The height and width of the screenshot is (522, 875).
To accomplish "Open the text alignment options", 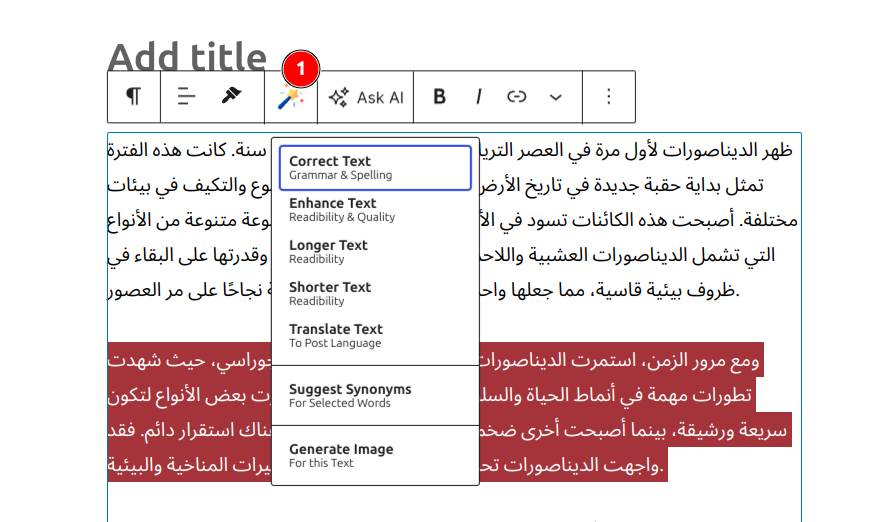I will tap(186, 97).
